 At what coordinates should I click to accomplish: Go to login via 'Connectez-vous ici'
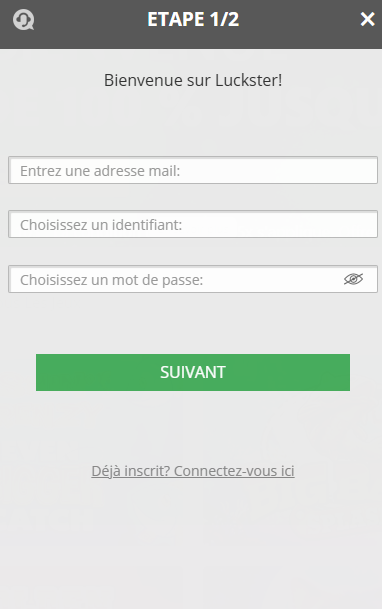(x=234, y=471)
